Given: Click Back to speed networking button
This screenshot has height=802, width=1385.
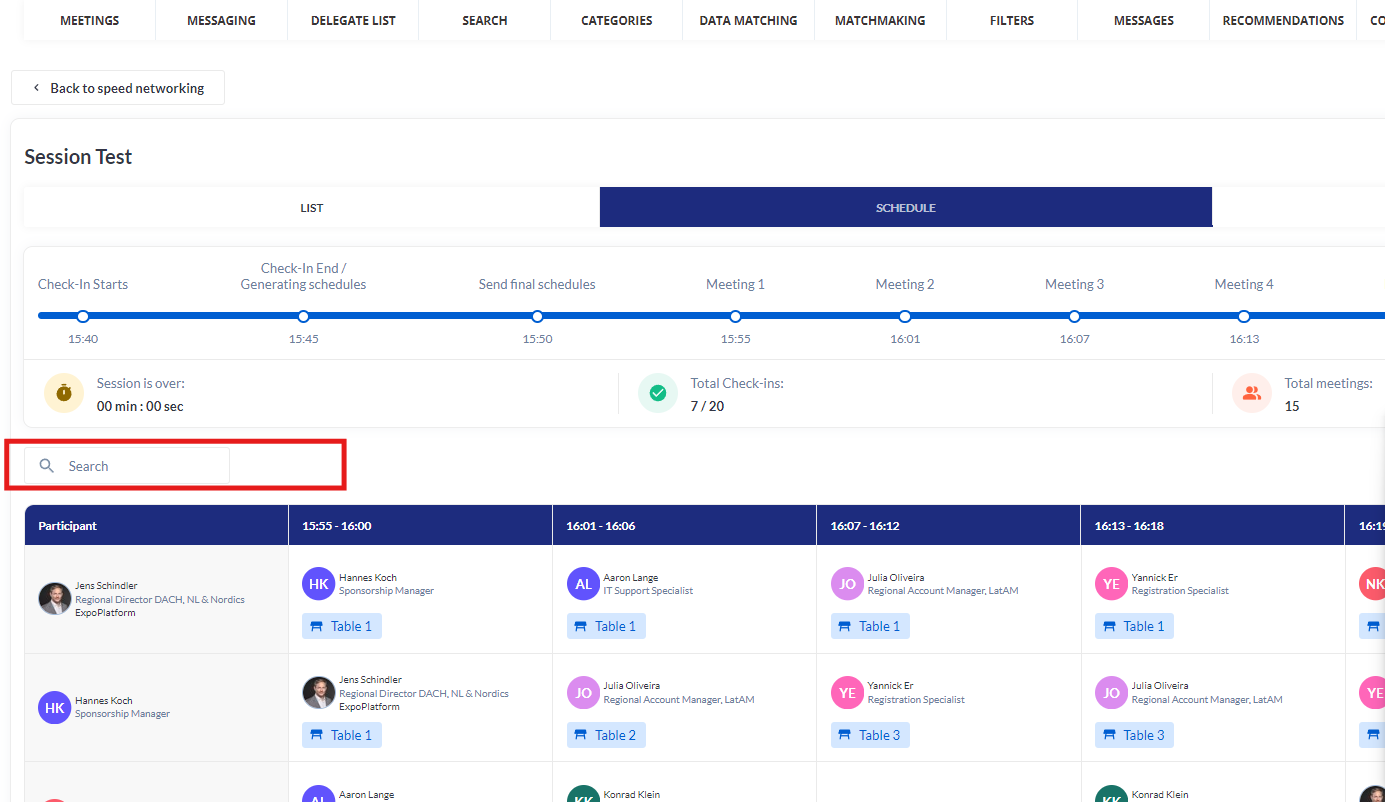Looking at the screenshot, I should (118, 88).
